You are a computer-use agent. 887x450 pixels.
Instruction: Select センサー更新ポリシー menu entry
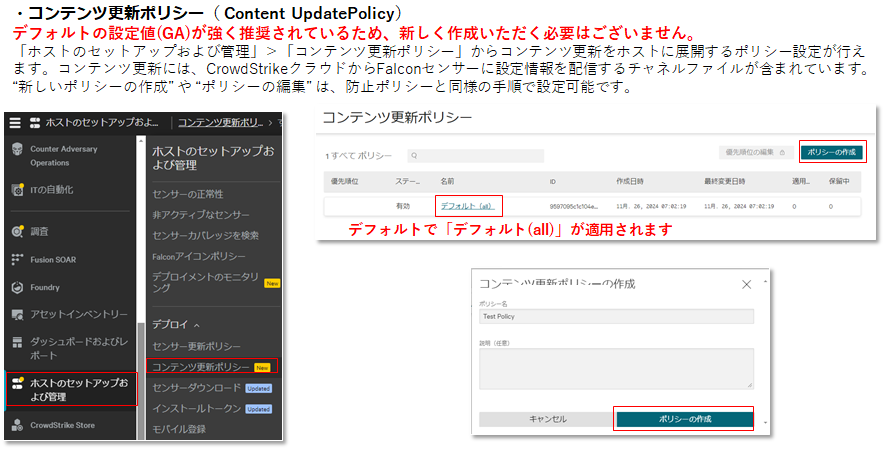[x=196, y=346]
